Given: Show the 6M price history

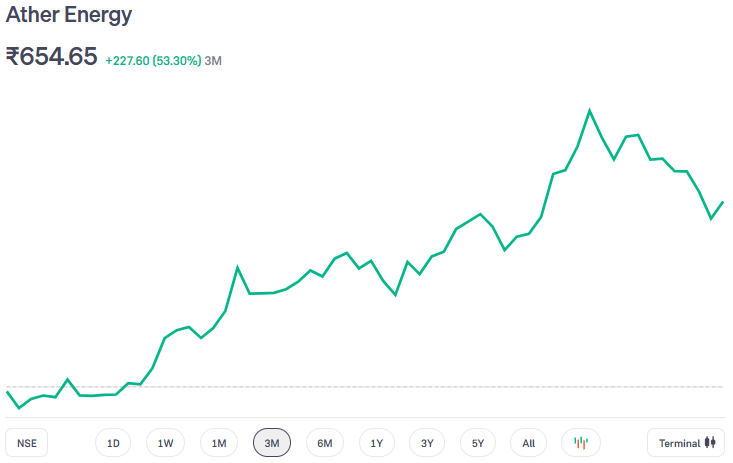Looking at the screenshot, I should [x=325, y=443].
